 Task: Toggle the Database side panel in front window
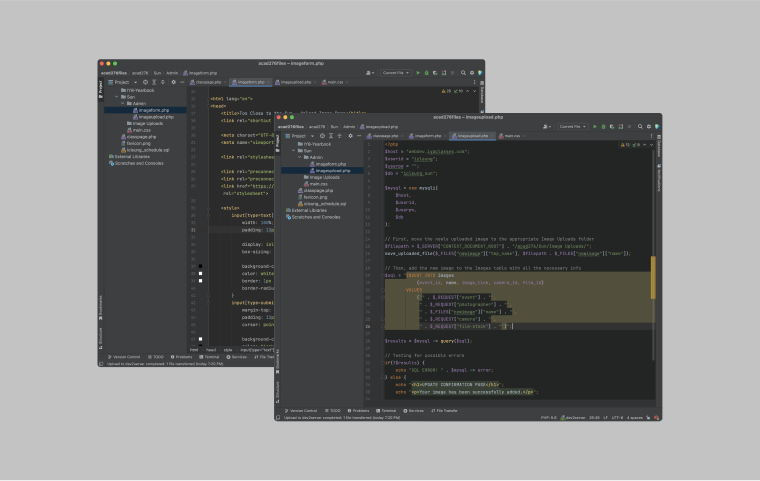(659, 148)
